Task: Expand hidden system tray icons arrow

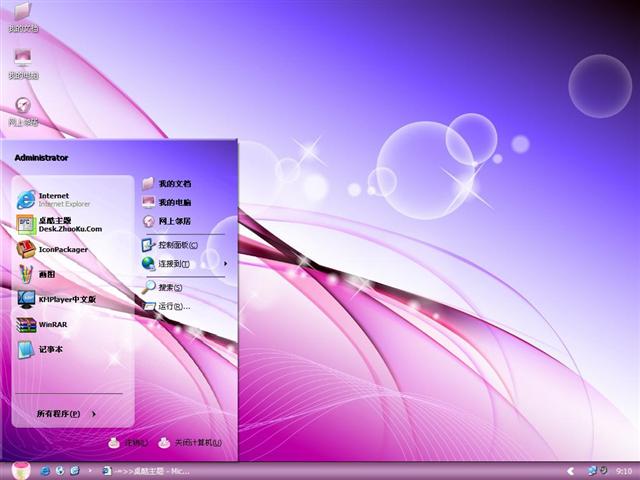Action: 570,470
